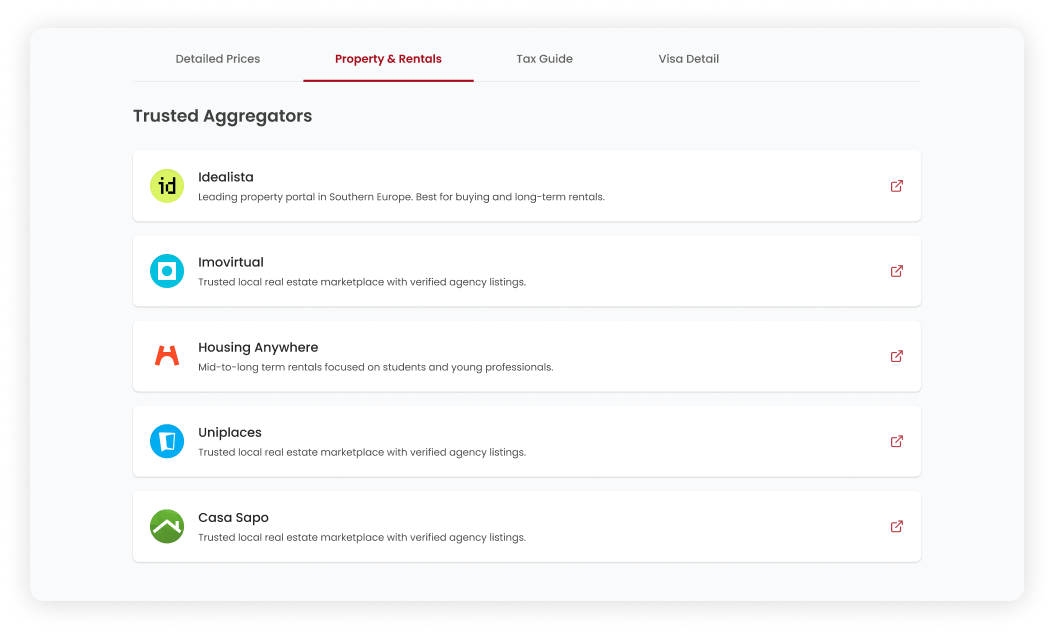Open the external link for Idealista
1055x633 pixels.
897,185
